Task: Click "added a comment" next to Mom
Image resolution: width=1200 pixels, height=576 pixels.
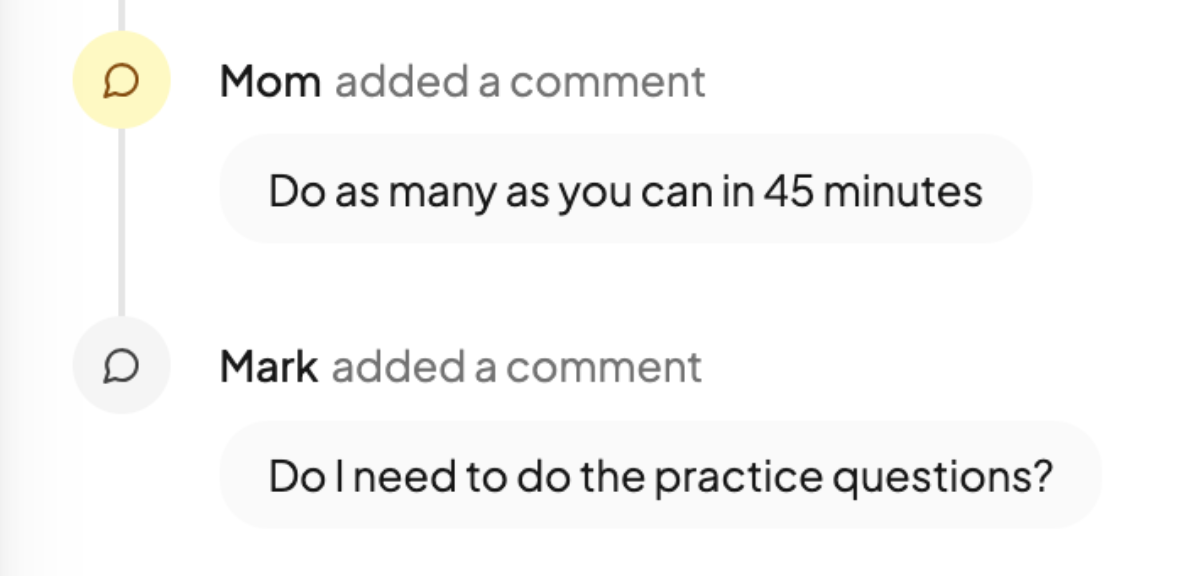Action: tap(520, 82)
